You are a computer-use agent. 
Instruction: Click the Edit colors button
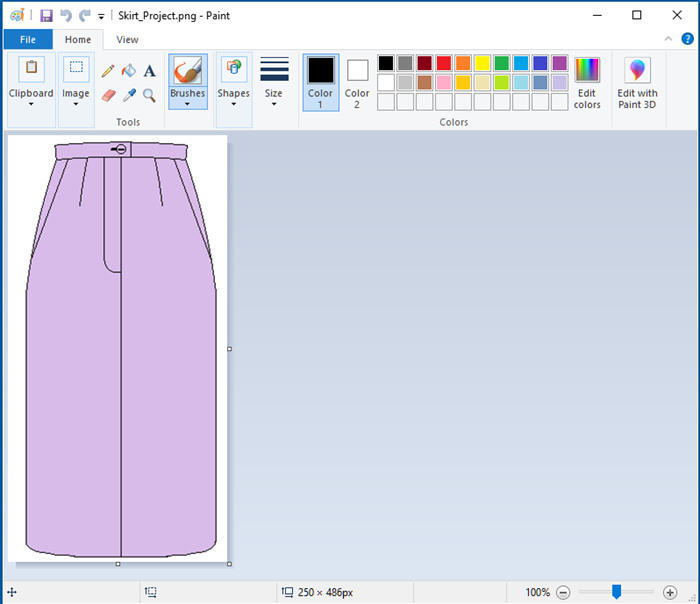pos(587,82)
